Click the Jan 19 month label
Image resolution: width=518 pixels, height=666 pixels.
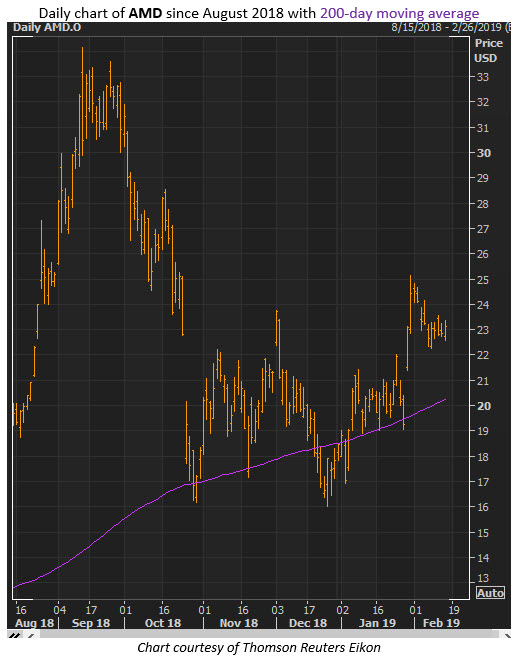[377, 623]
